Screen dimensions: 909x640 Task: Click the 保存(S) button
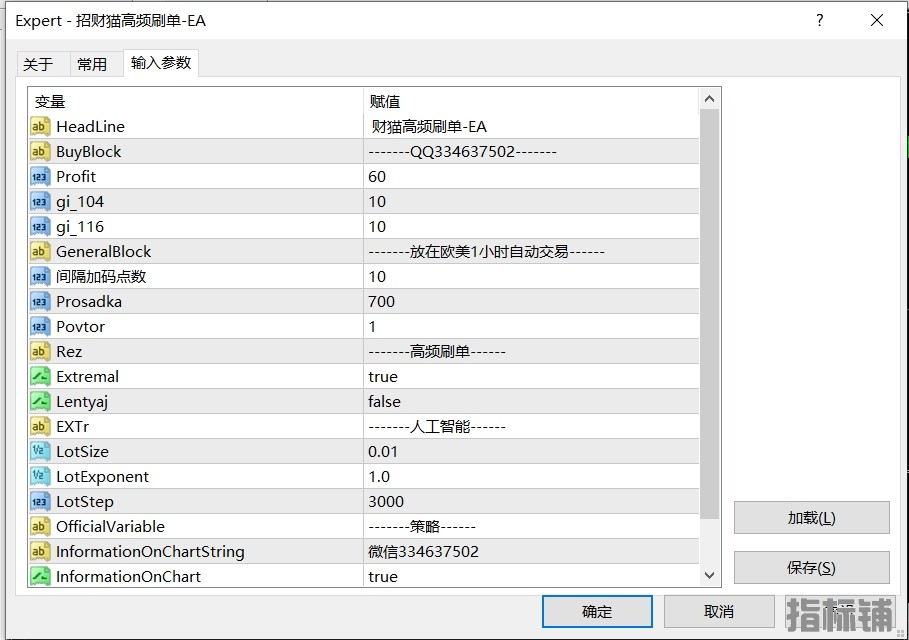[811, 567]
